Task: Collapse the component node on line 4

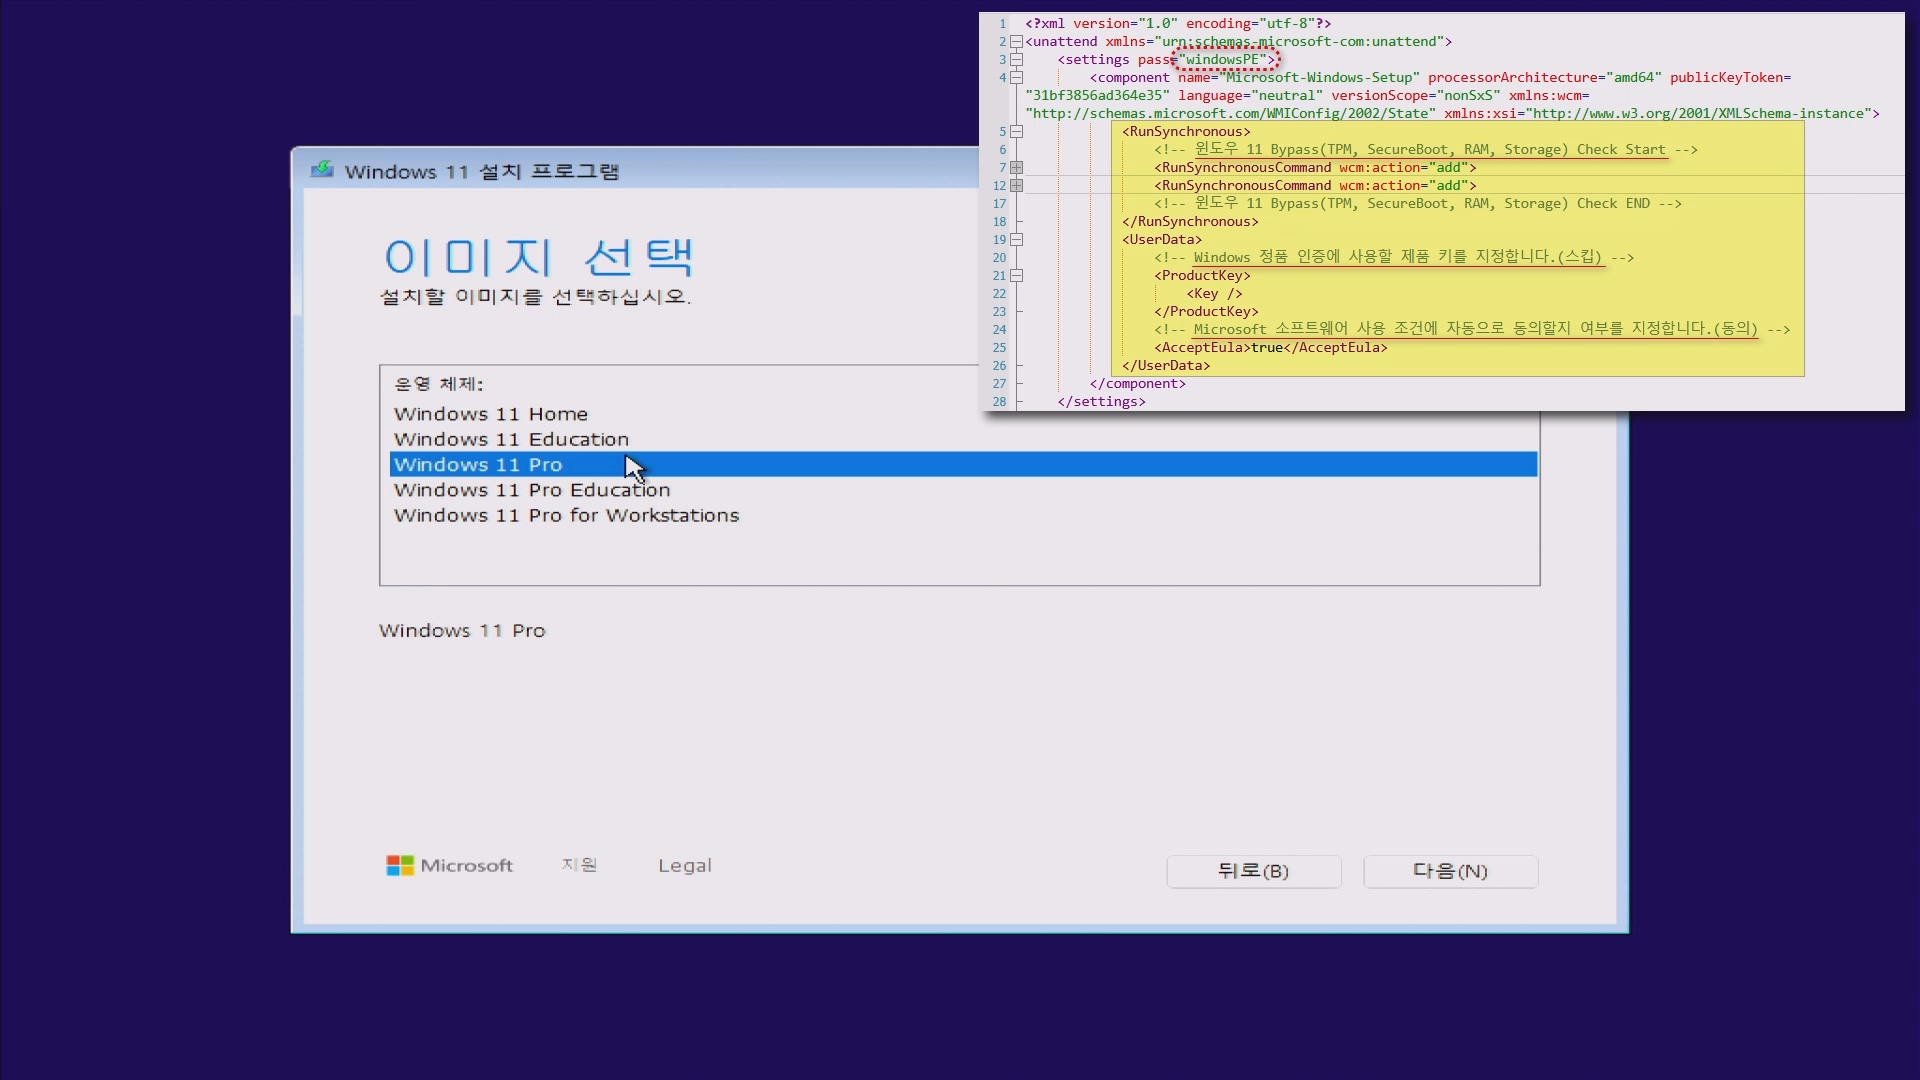Action: (1017, 78)
